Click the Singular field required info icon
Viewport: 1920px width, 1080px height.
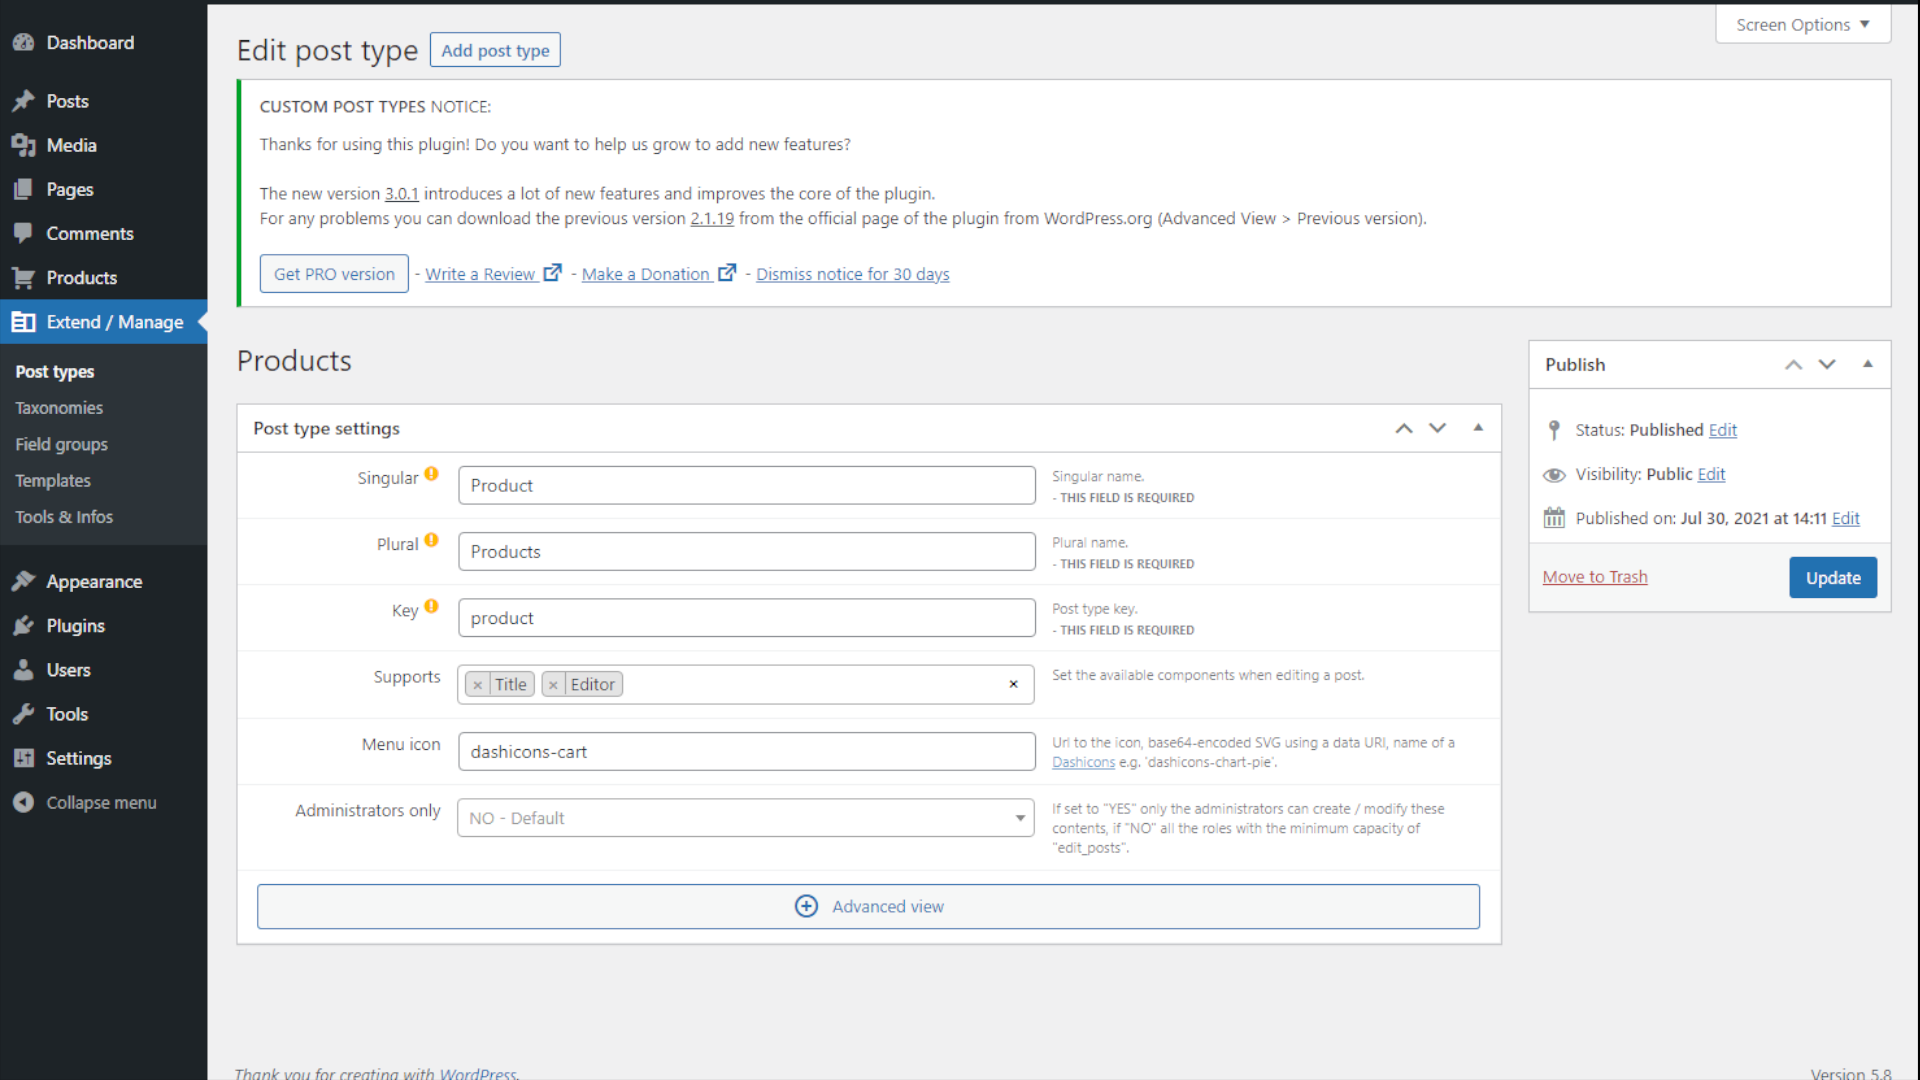pyautogui.click(x=431, y=474)
